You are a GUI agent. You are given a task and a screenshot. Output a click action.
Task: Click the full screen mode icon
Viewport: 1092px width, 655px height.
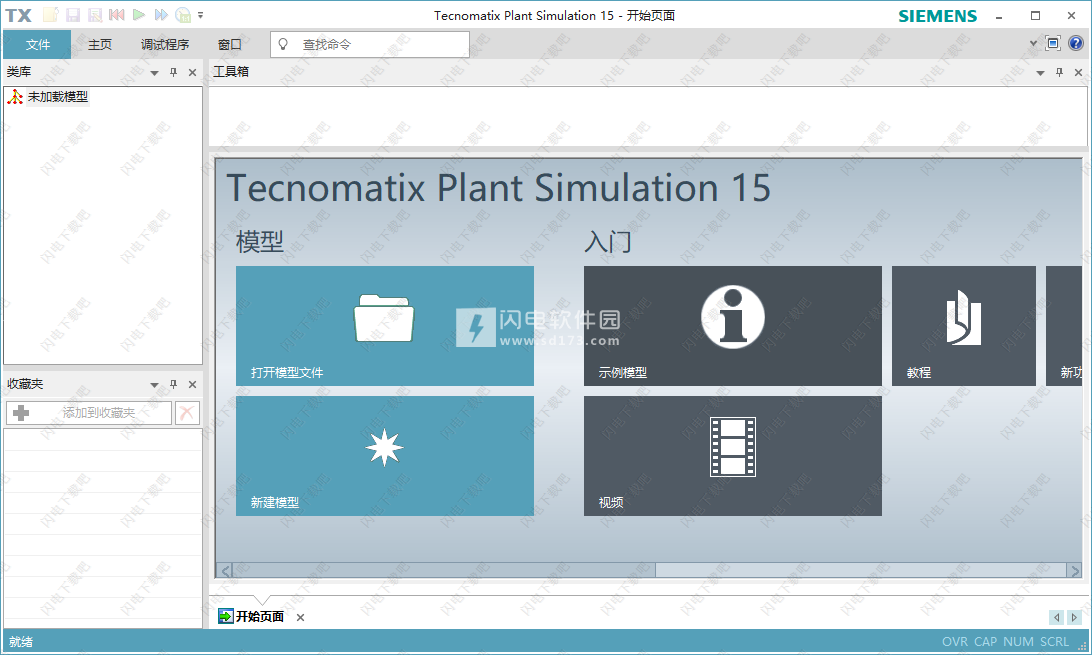tap(1053, 43)
